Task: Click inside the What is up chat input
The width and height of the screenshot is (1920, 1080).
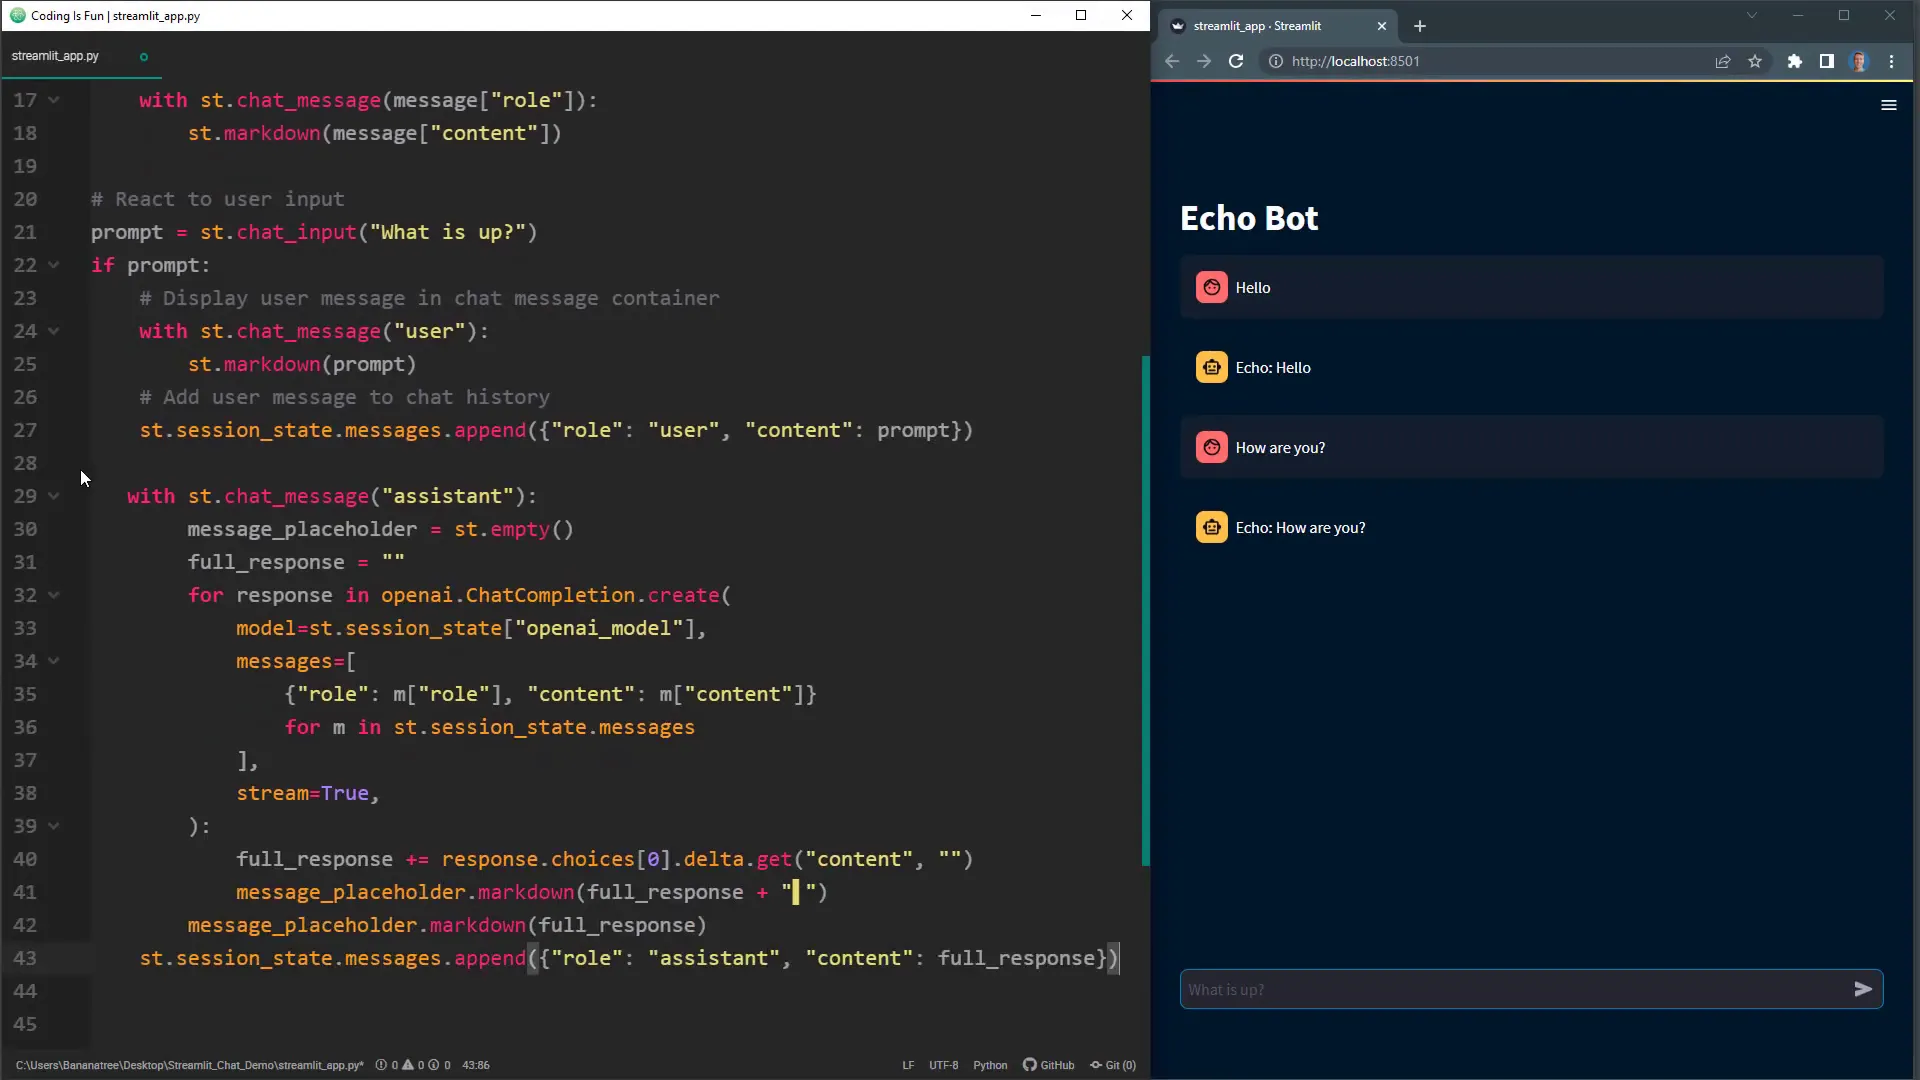Action: 1450,989
